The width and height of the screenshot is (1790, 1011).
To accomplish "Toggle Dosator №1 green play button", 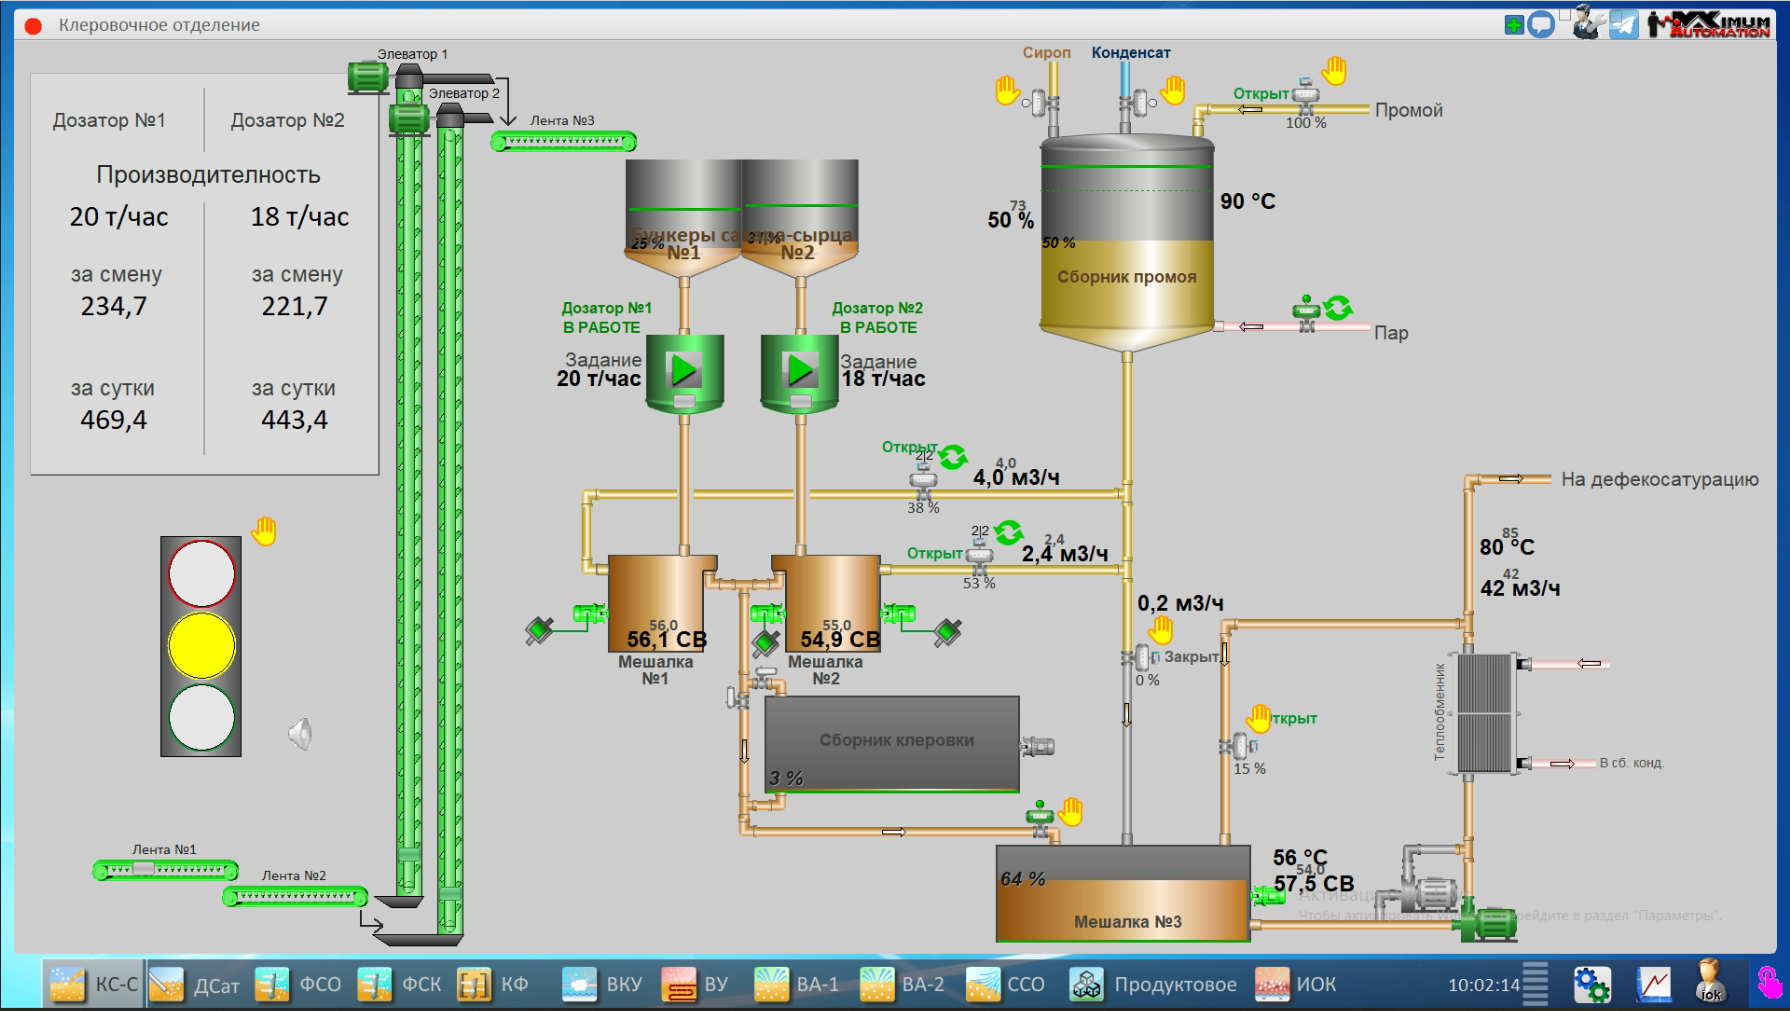I will (x=684, y=371).
